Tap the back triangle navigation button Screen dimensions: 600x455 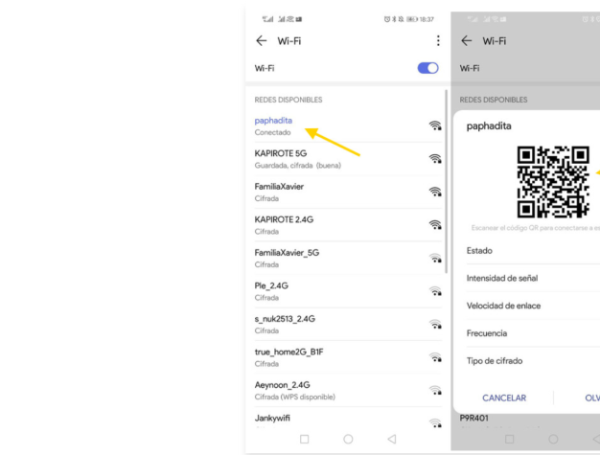(x=392, y=439)
